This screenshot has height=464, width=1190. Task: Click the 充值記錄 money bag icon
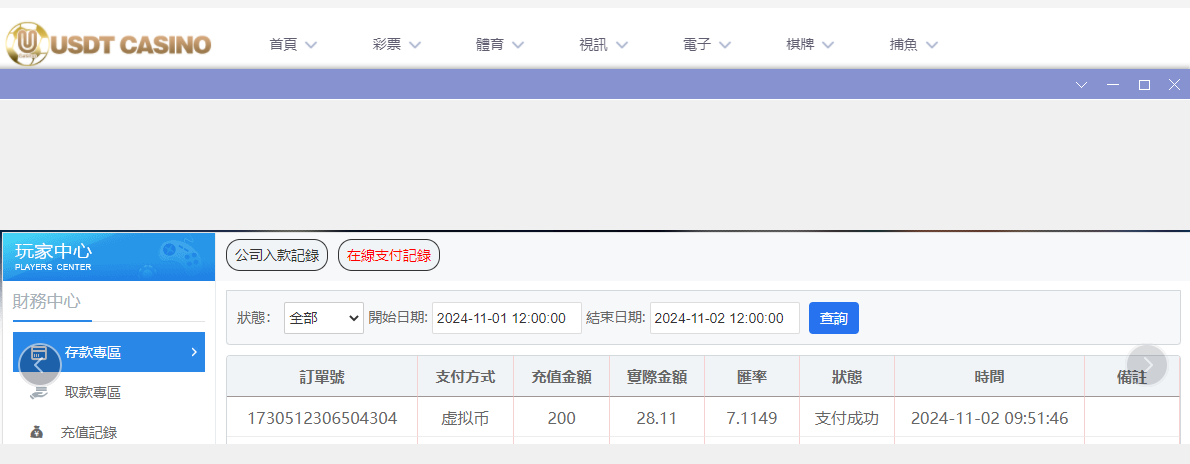click(37, 433)
